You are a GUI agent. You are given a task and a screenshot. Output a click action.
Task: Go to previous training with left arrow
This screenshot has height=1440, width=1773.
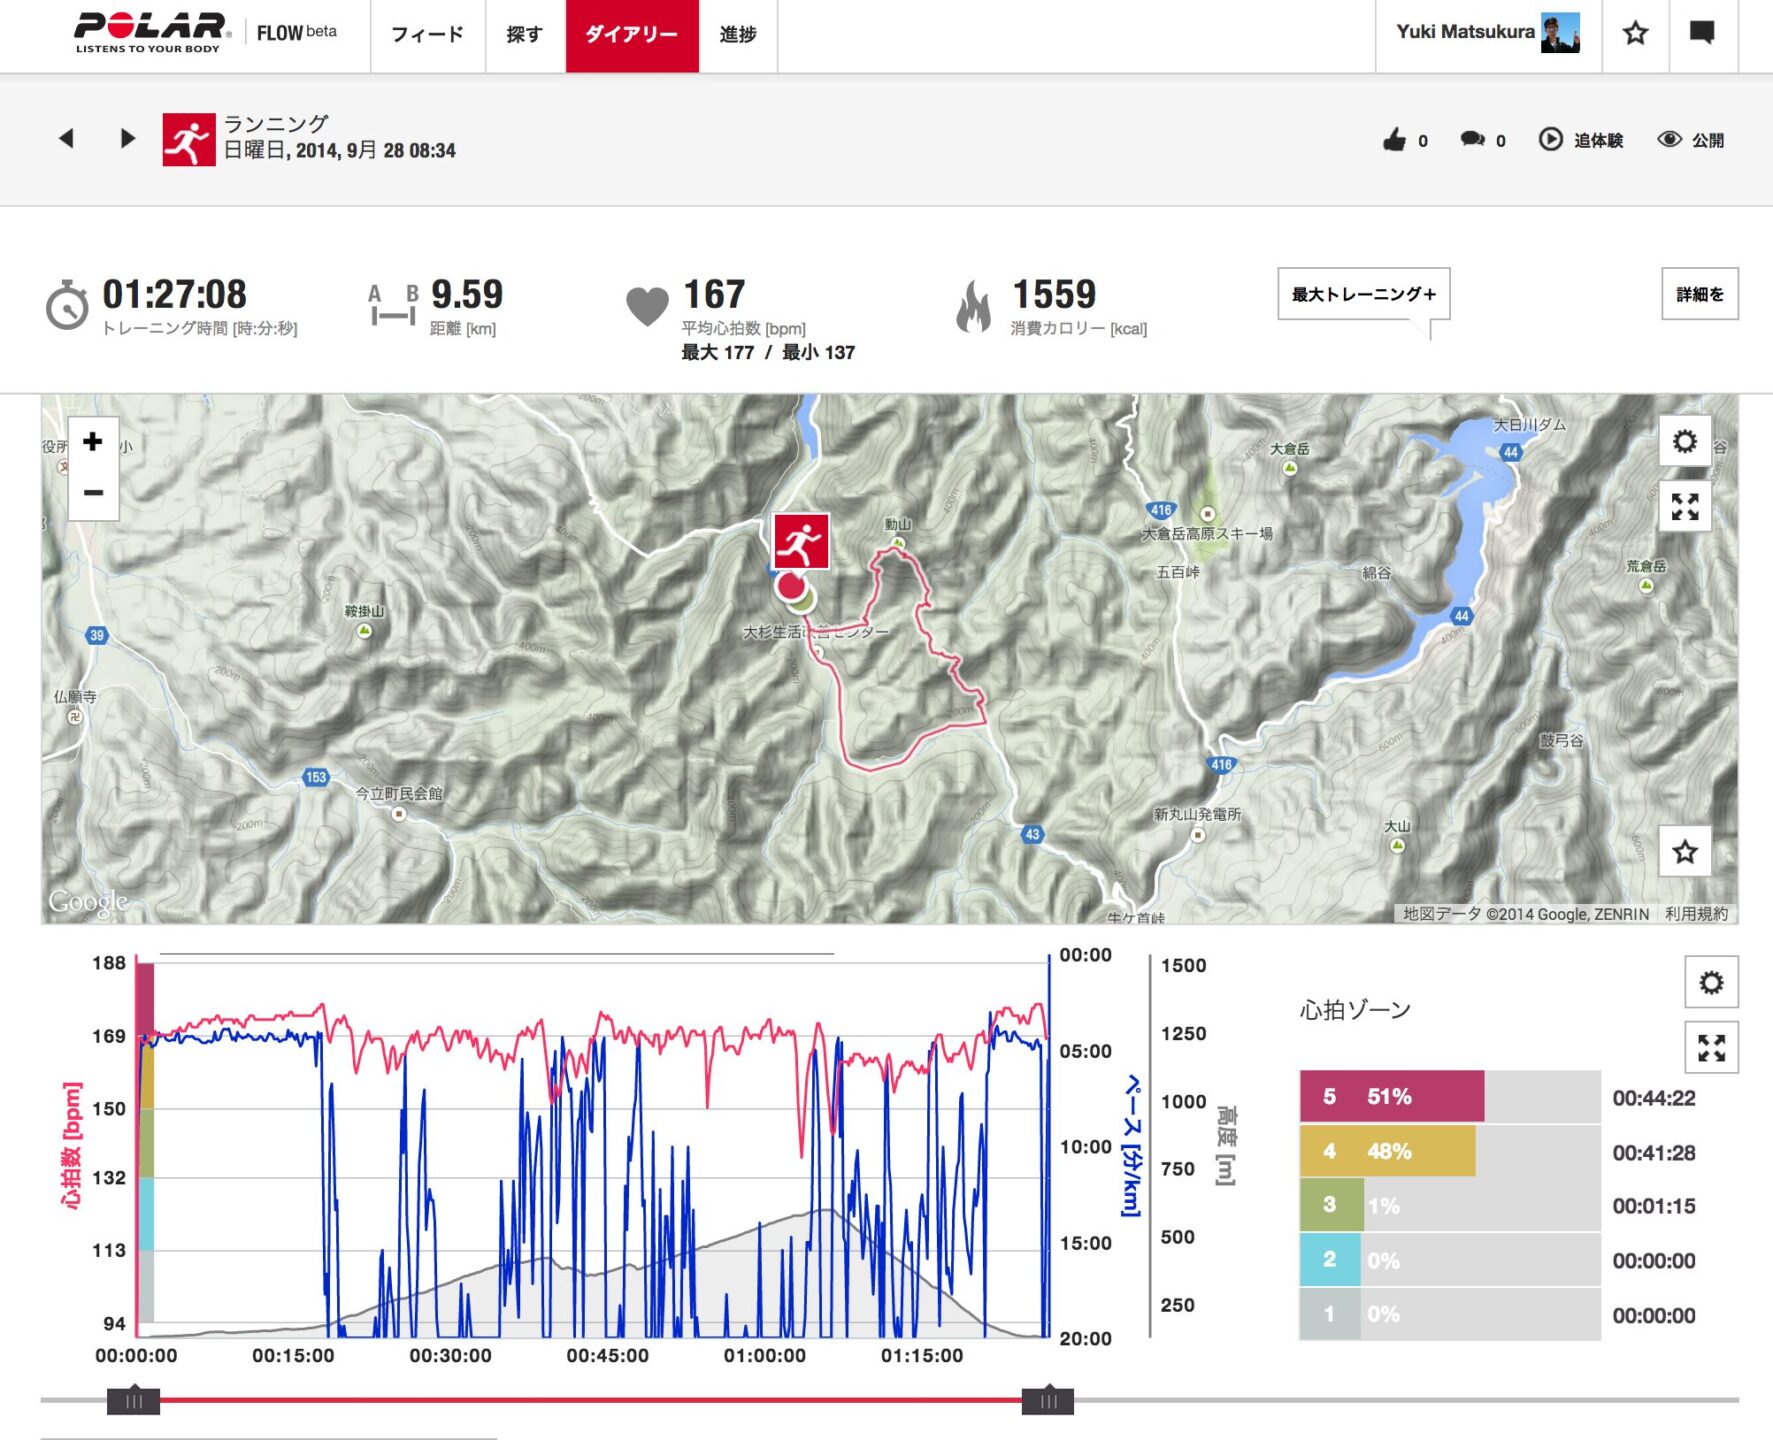tap(67, 138)
